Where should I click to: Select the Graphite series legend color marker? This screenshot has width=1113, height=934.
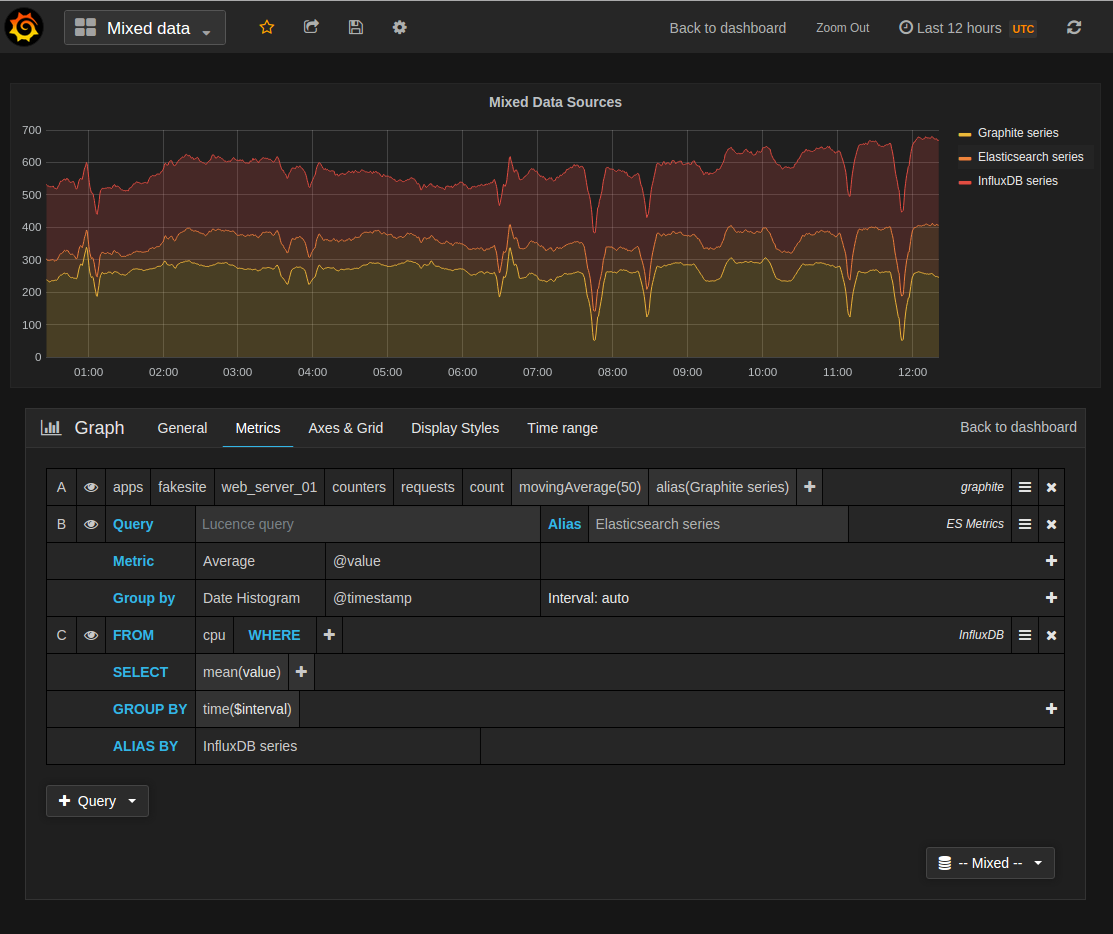point(965,132)
